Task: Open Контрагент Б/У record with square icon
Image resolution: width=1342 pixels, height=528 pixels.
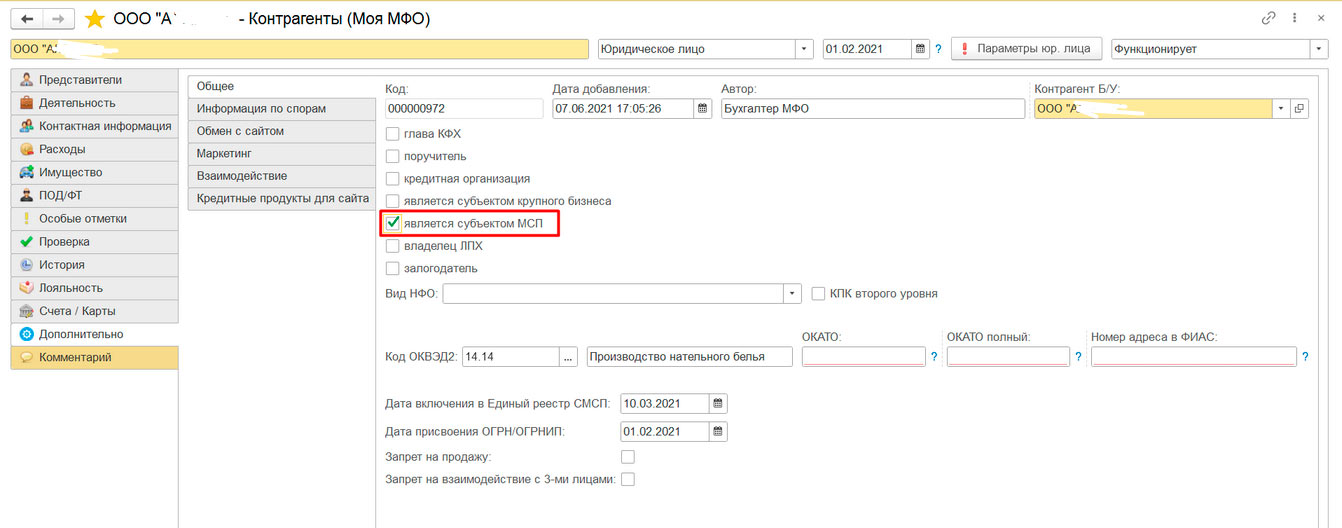Action: pyautogui.click(x=1300, y=109)
